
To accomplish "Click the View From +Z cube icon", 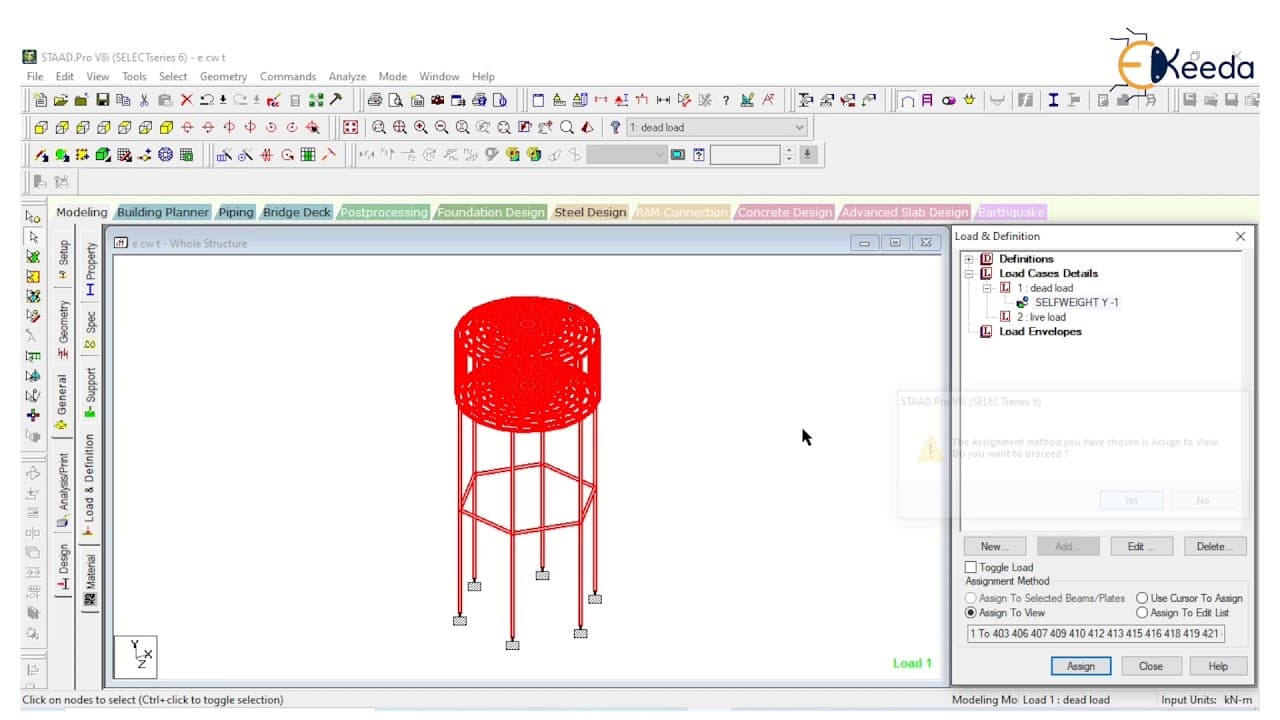I will (x=41, y=127).
